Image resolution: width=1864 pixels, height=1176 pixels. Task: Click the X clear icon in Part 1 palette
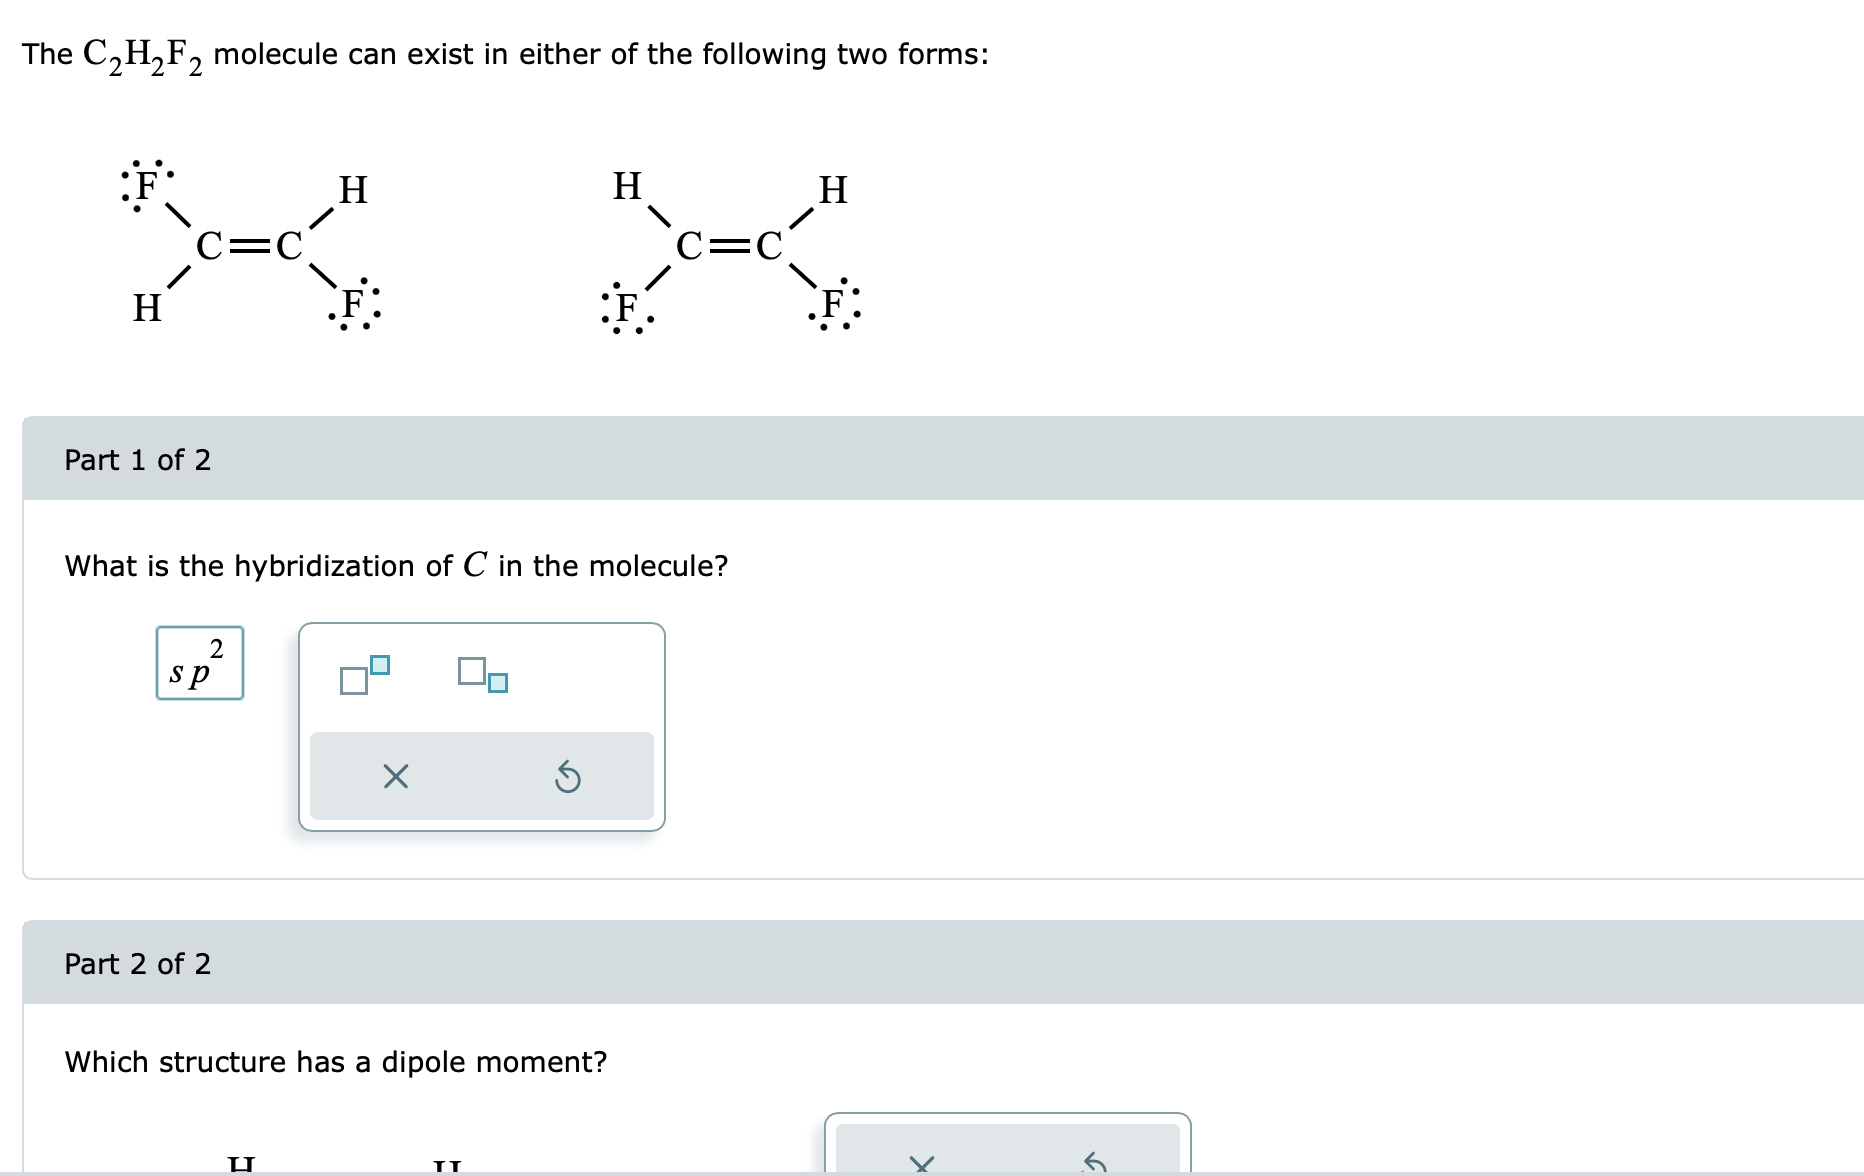pos(394,777)
